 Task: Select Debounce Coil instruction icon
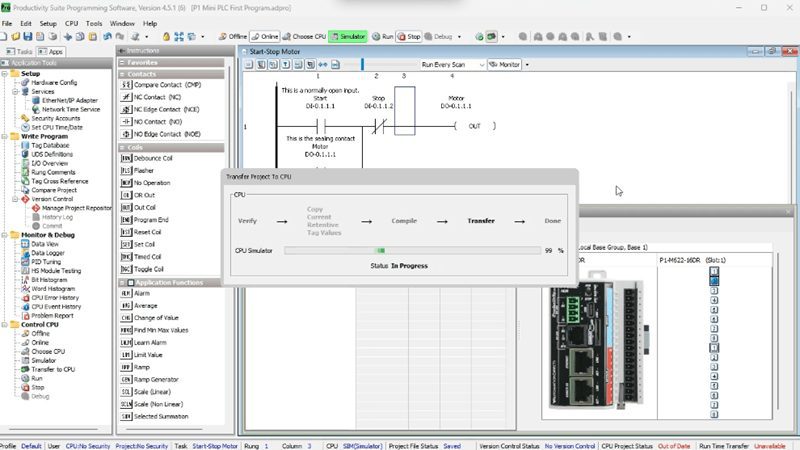(x=126, y=158)
